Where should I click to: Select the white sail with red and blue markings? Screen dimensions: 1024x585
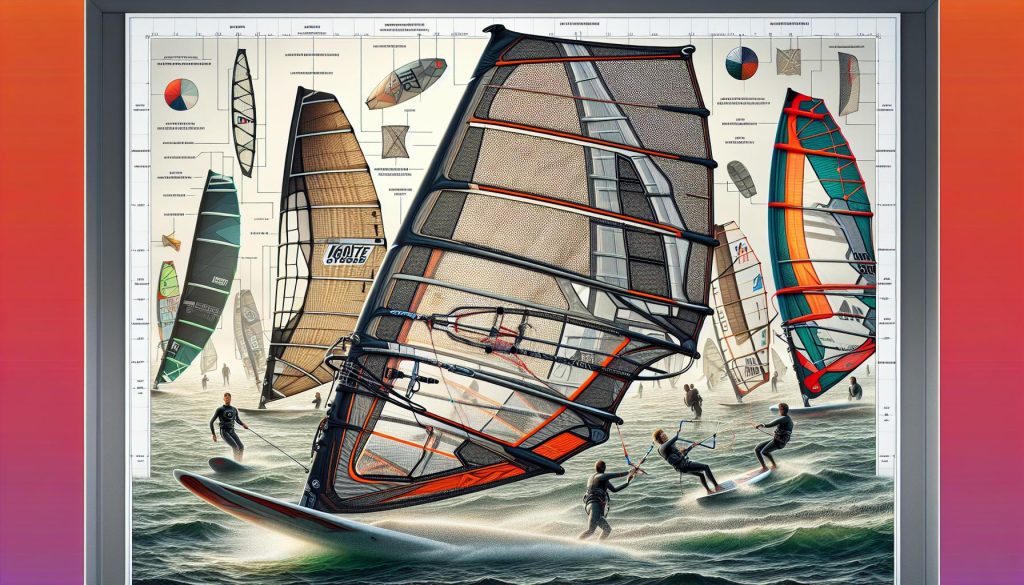click(739, 300)
